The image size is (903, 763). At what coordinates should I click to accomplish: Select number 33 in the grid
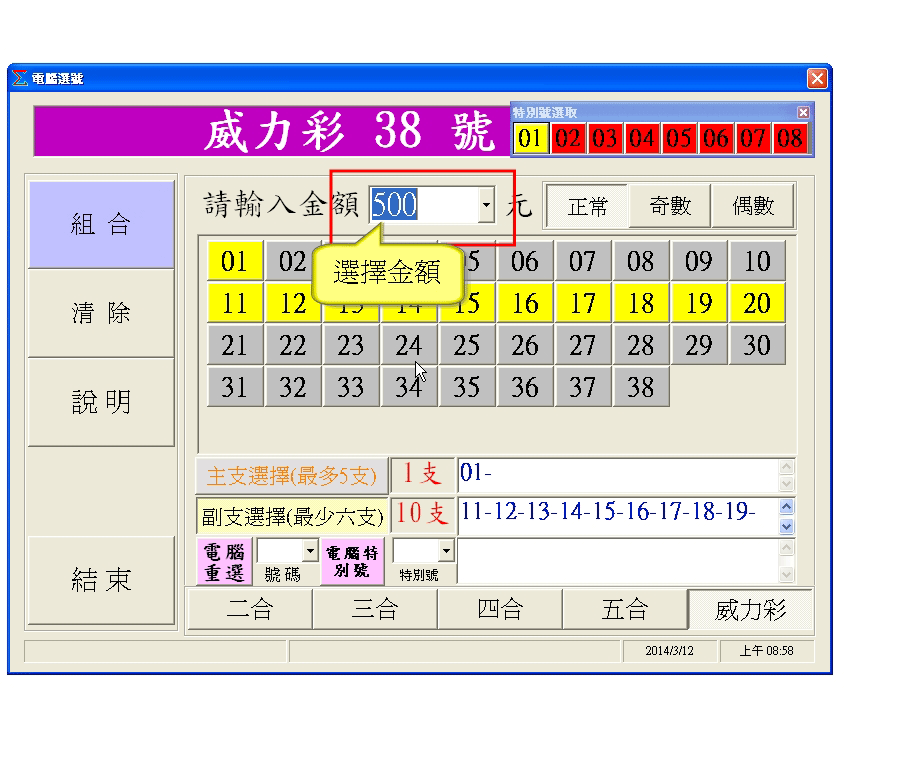coord(351,387)
